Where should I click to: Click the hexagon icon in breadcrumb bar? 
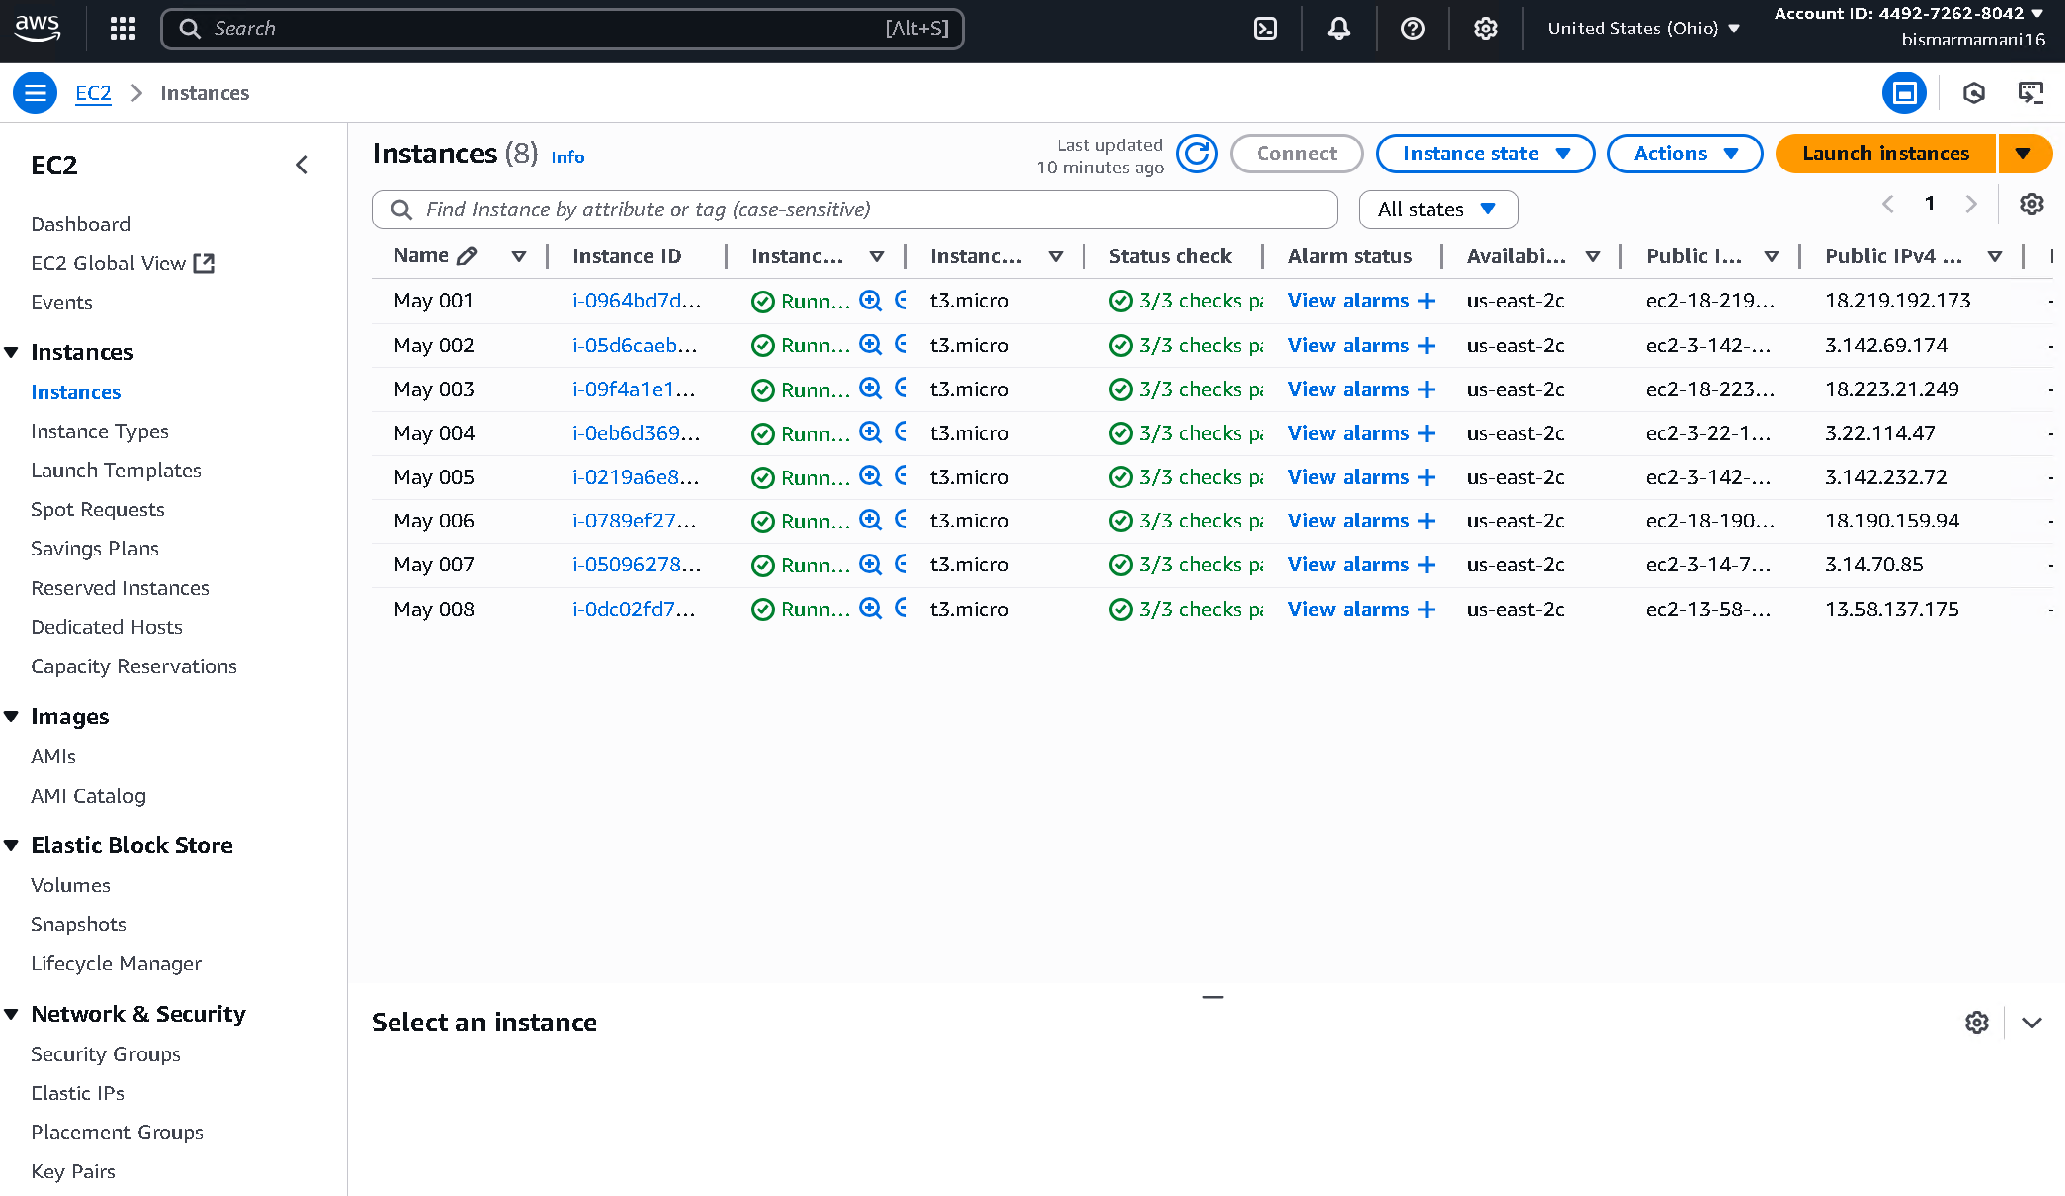click(1974, 93)
